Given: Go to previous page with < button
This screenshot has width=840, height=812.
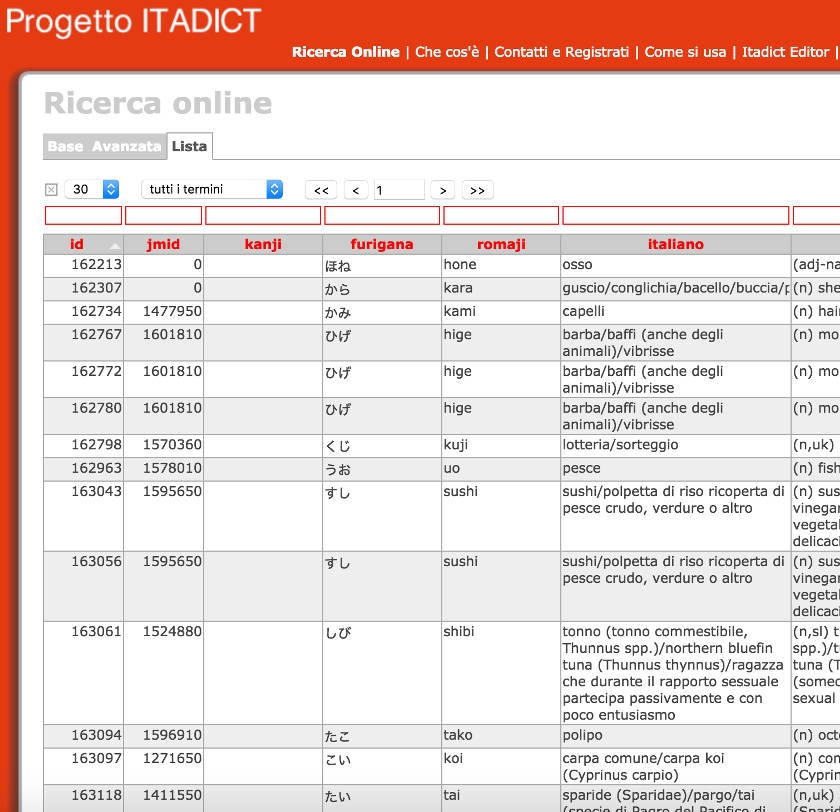Looking at the screenshot, I should click(356, 190).
